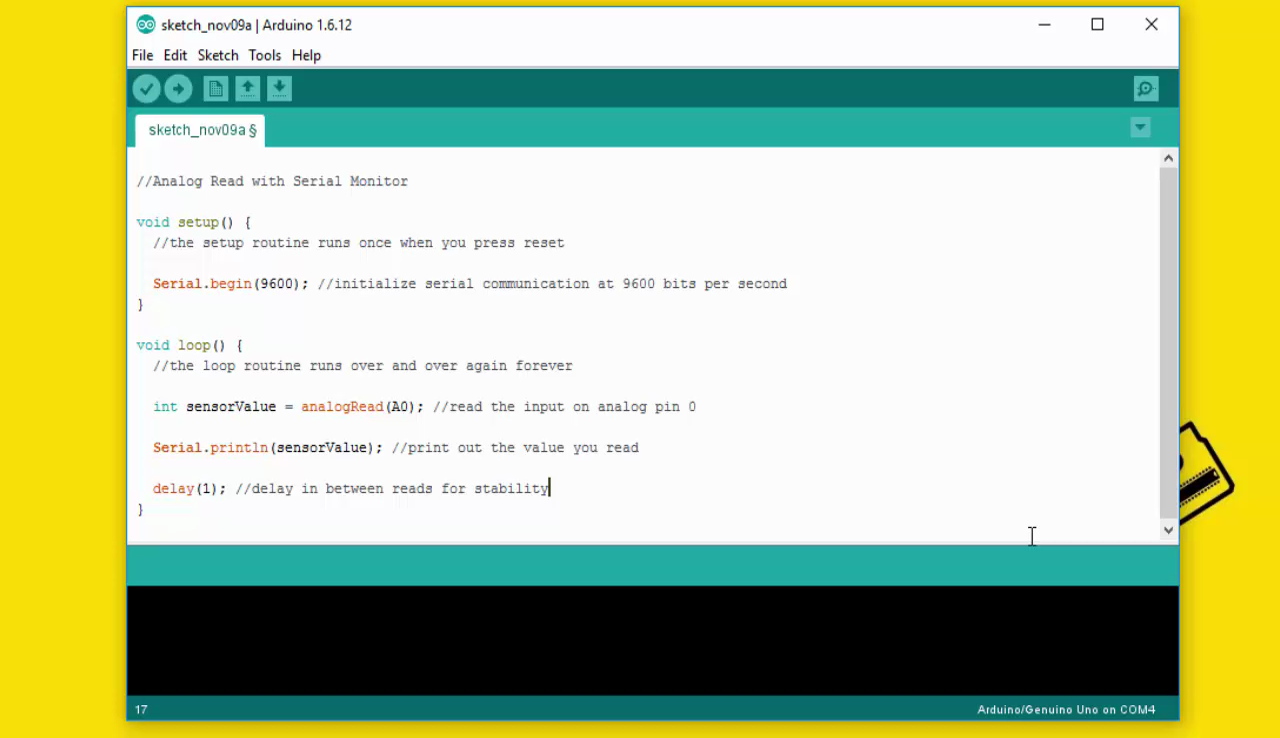Click comment "//read the input on analog pin 0"
Screen dimensions: 1280x738
[565, 407]
